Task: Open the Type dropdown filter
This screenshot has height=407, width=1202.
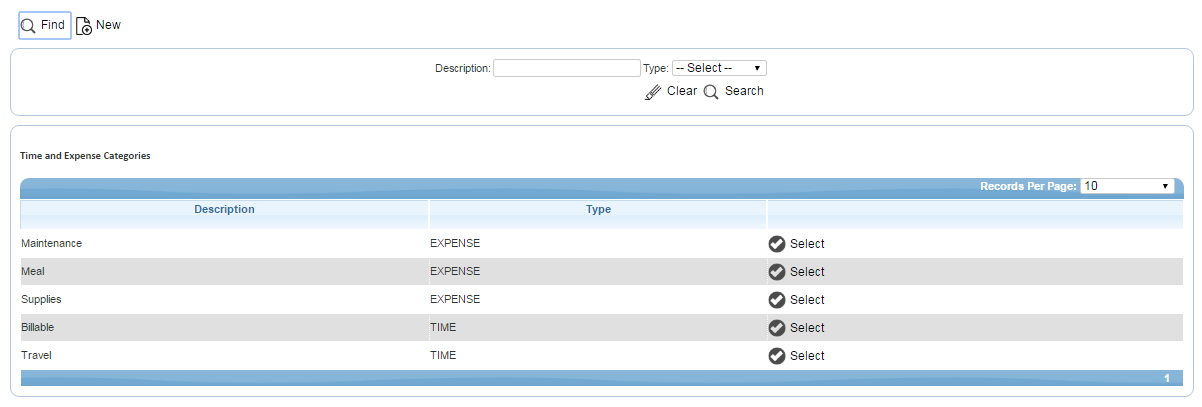Action: [719, 68]
